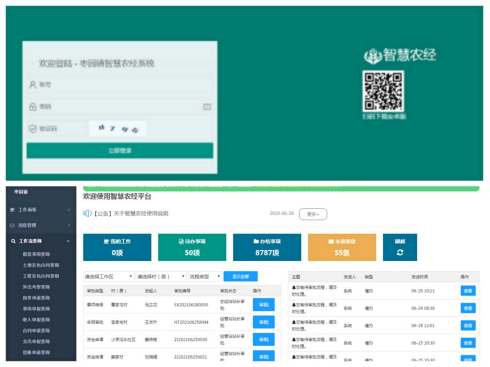Click the refresh arrows icon in the 刷新 card

[400, 253]
